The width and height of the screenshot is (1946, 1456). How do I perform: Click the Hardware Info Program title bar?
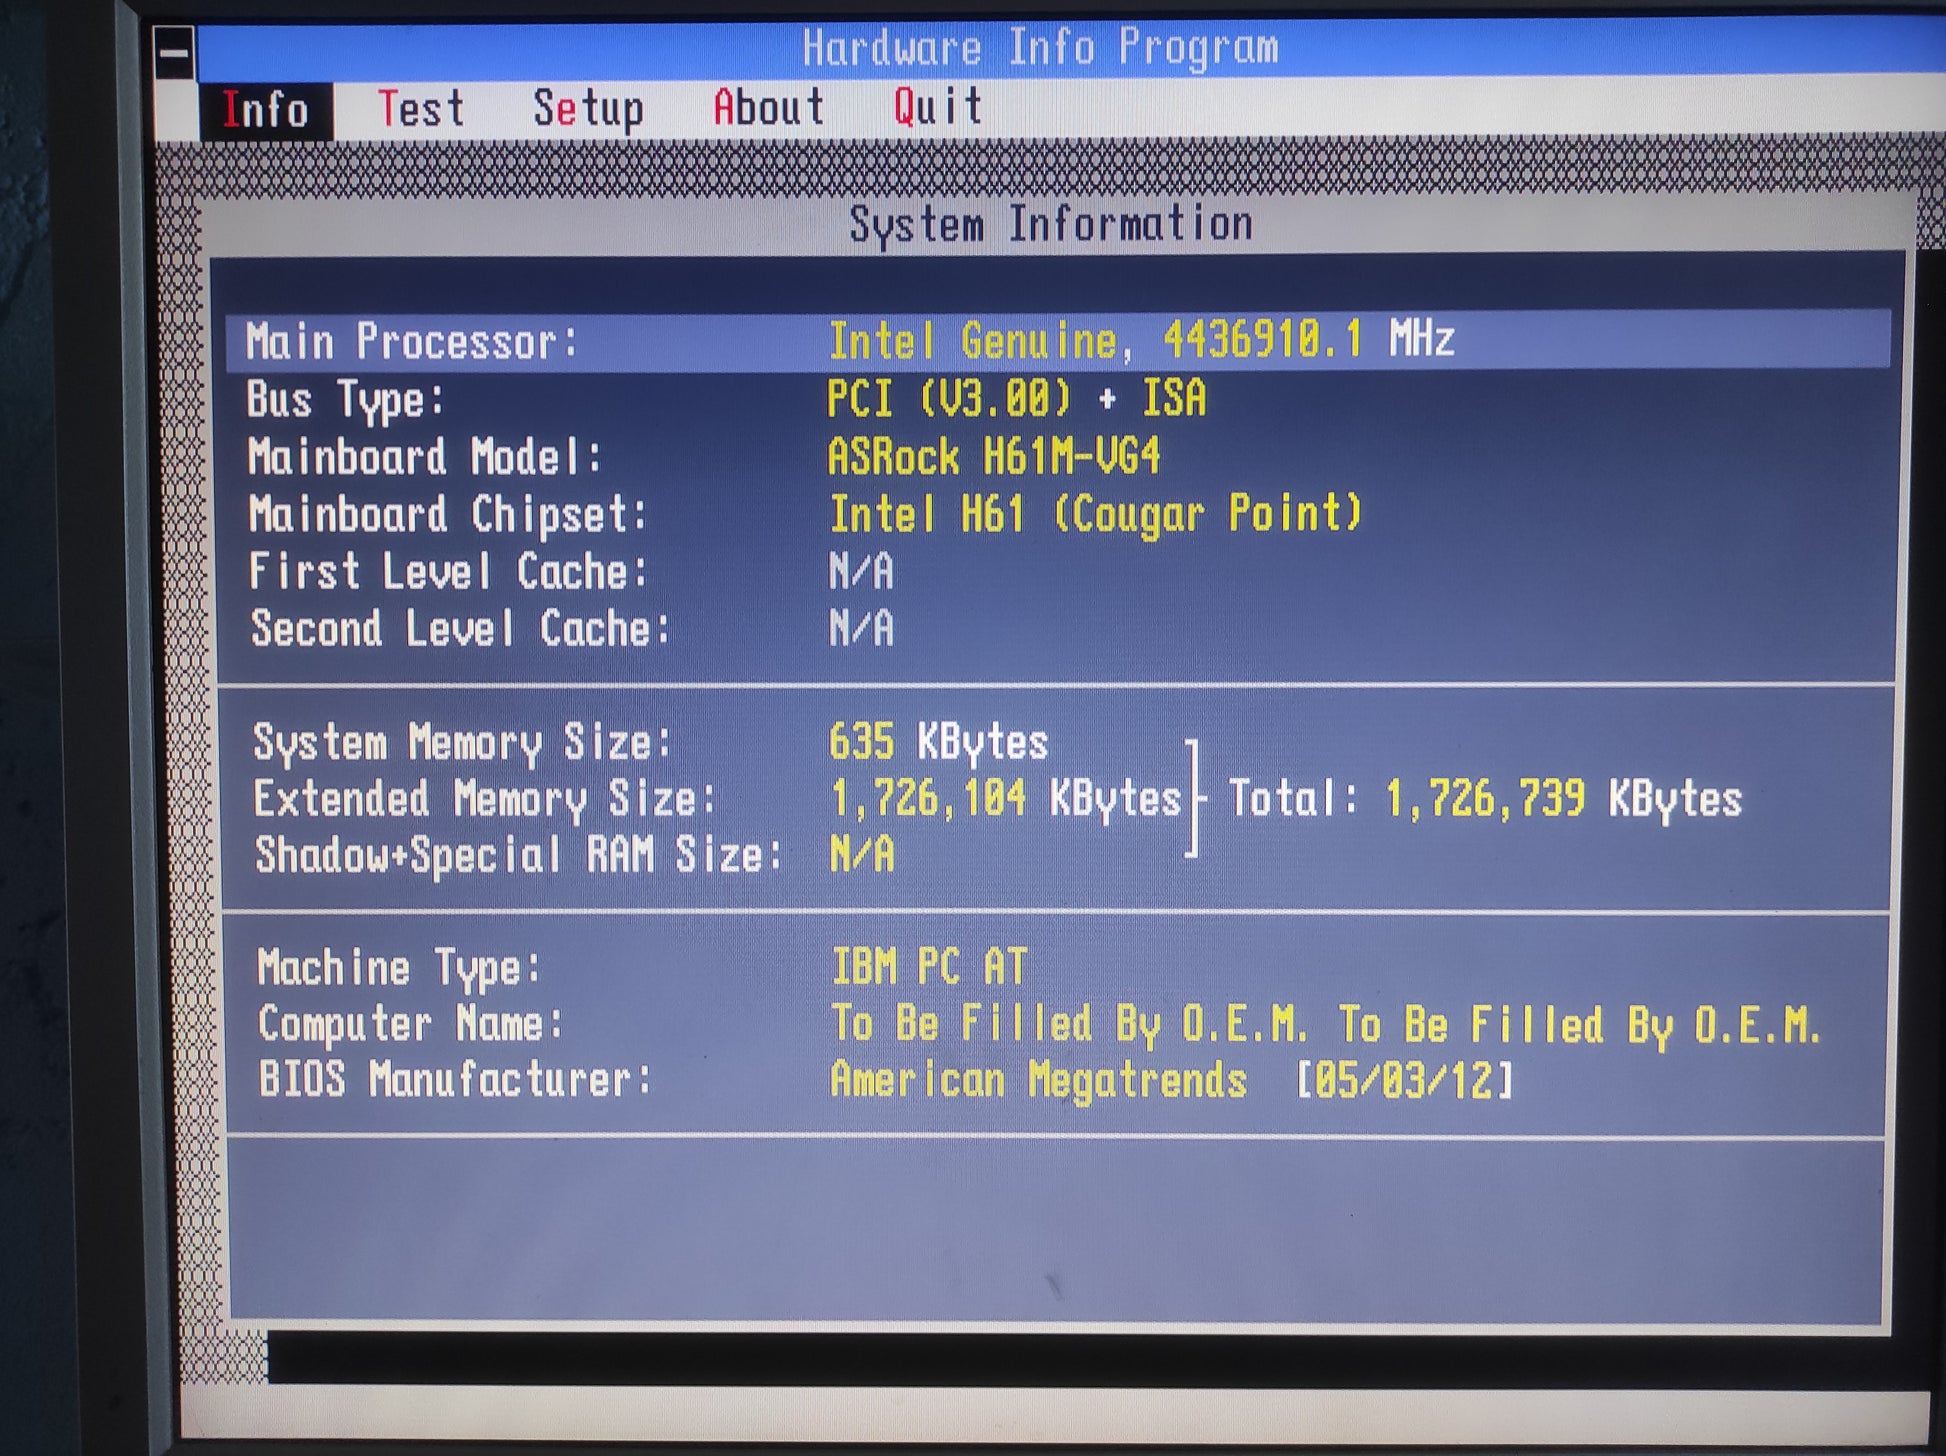coord(1040,48)
